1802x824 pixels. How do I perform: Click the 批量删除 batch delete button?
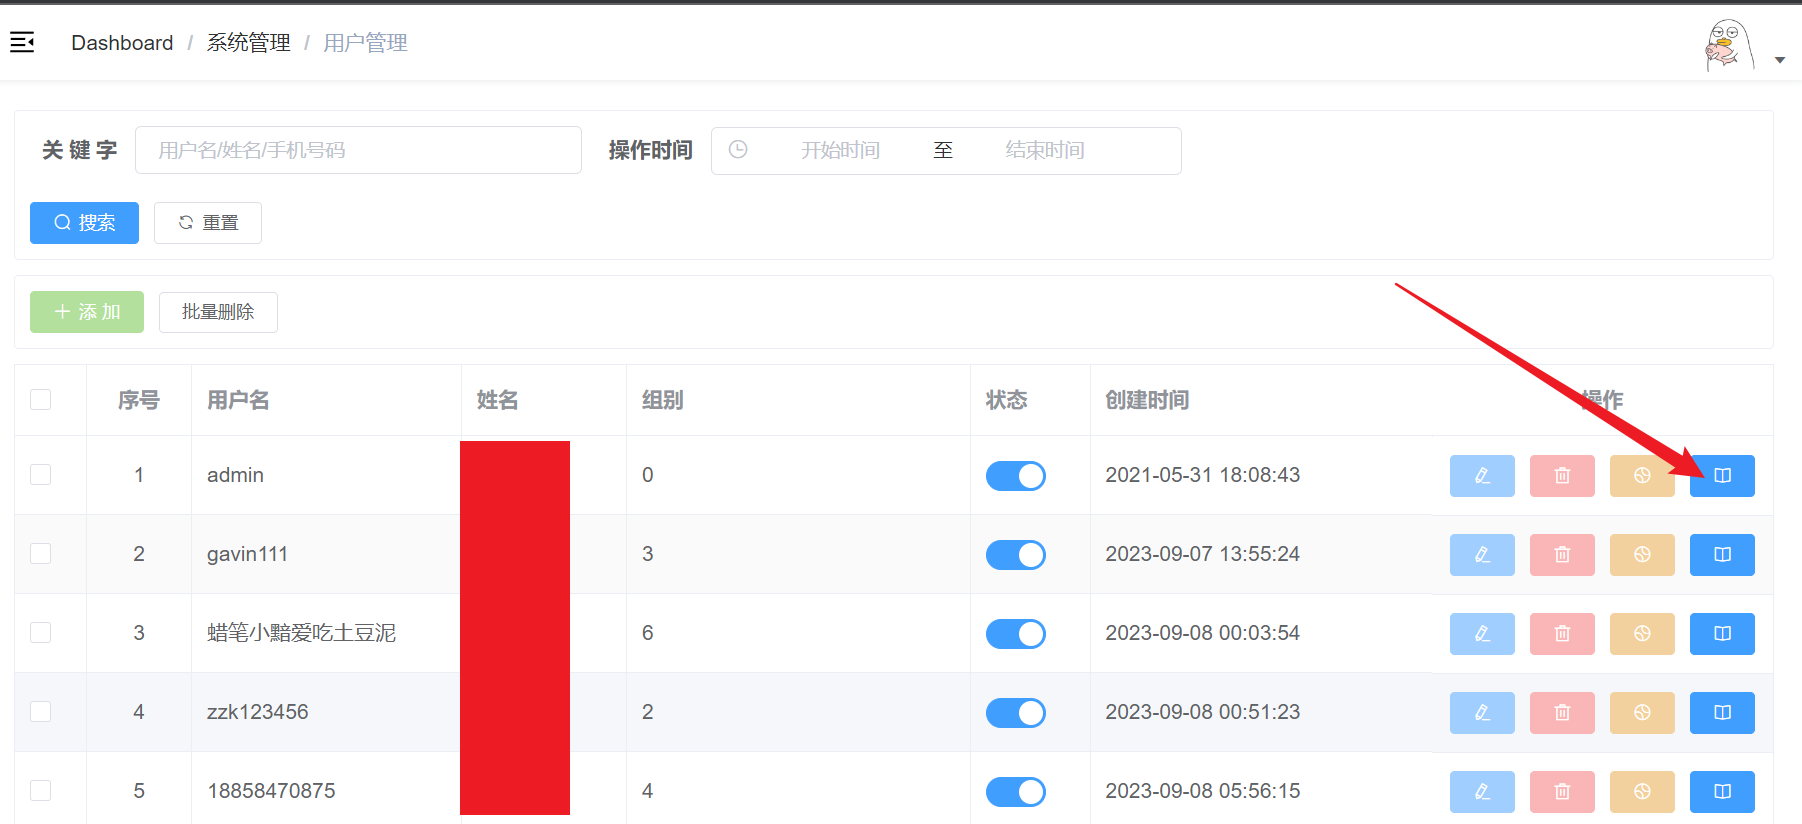click(x=218, y=312)
